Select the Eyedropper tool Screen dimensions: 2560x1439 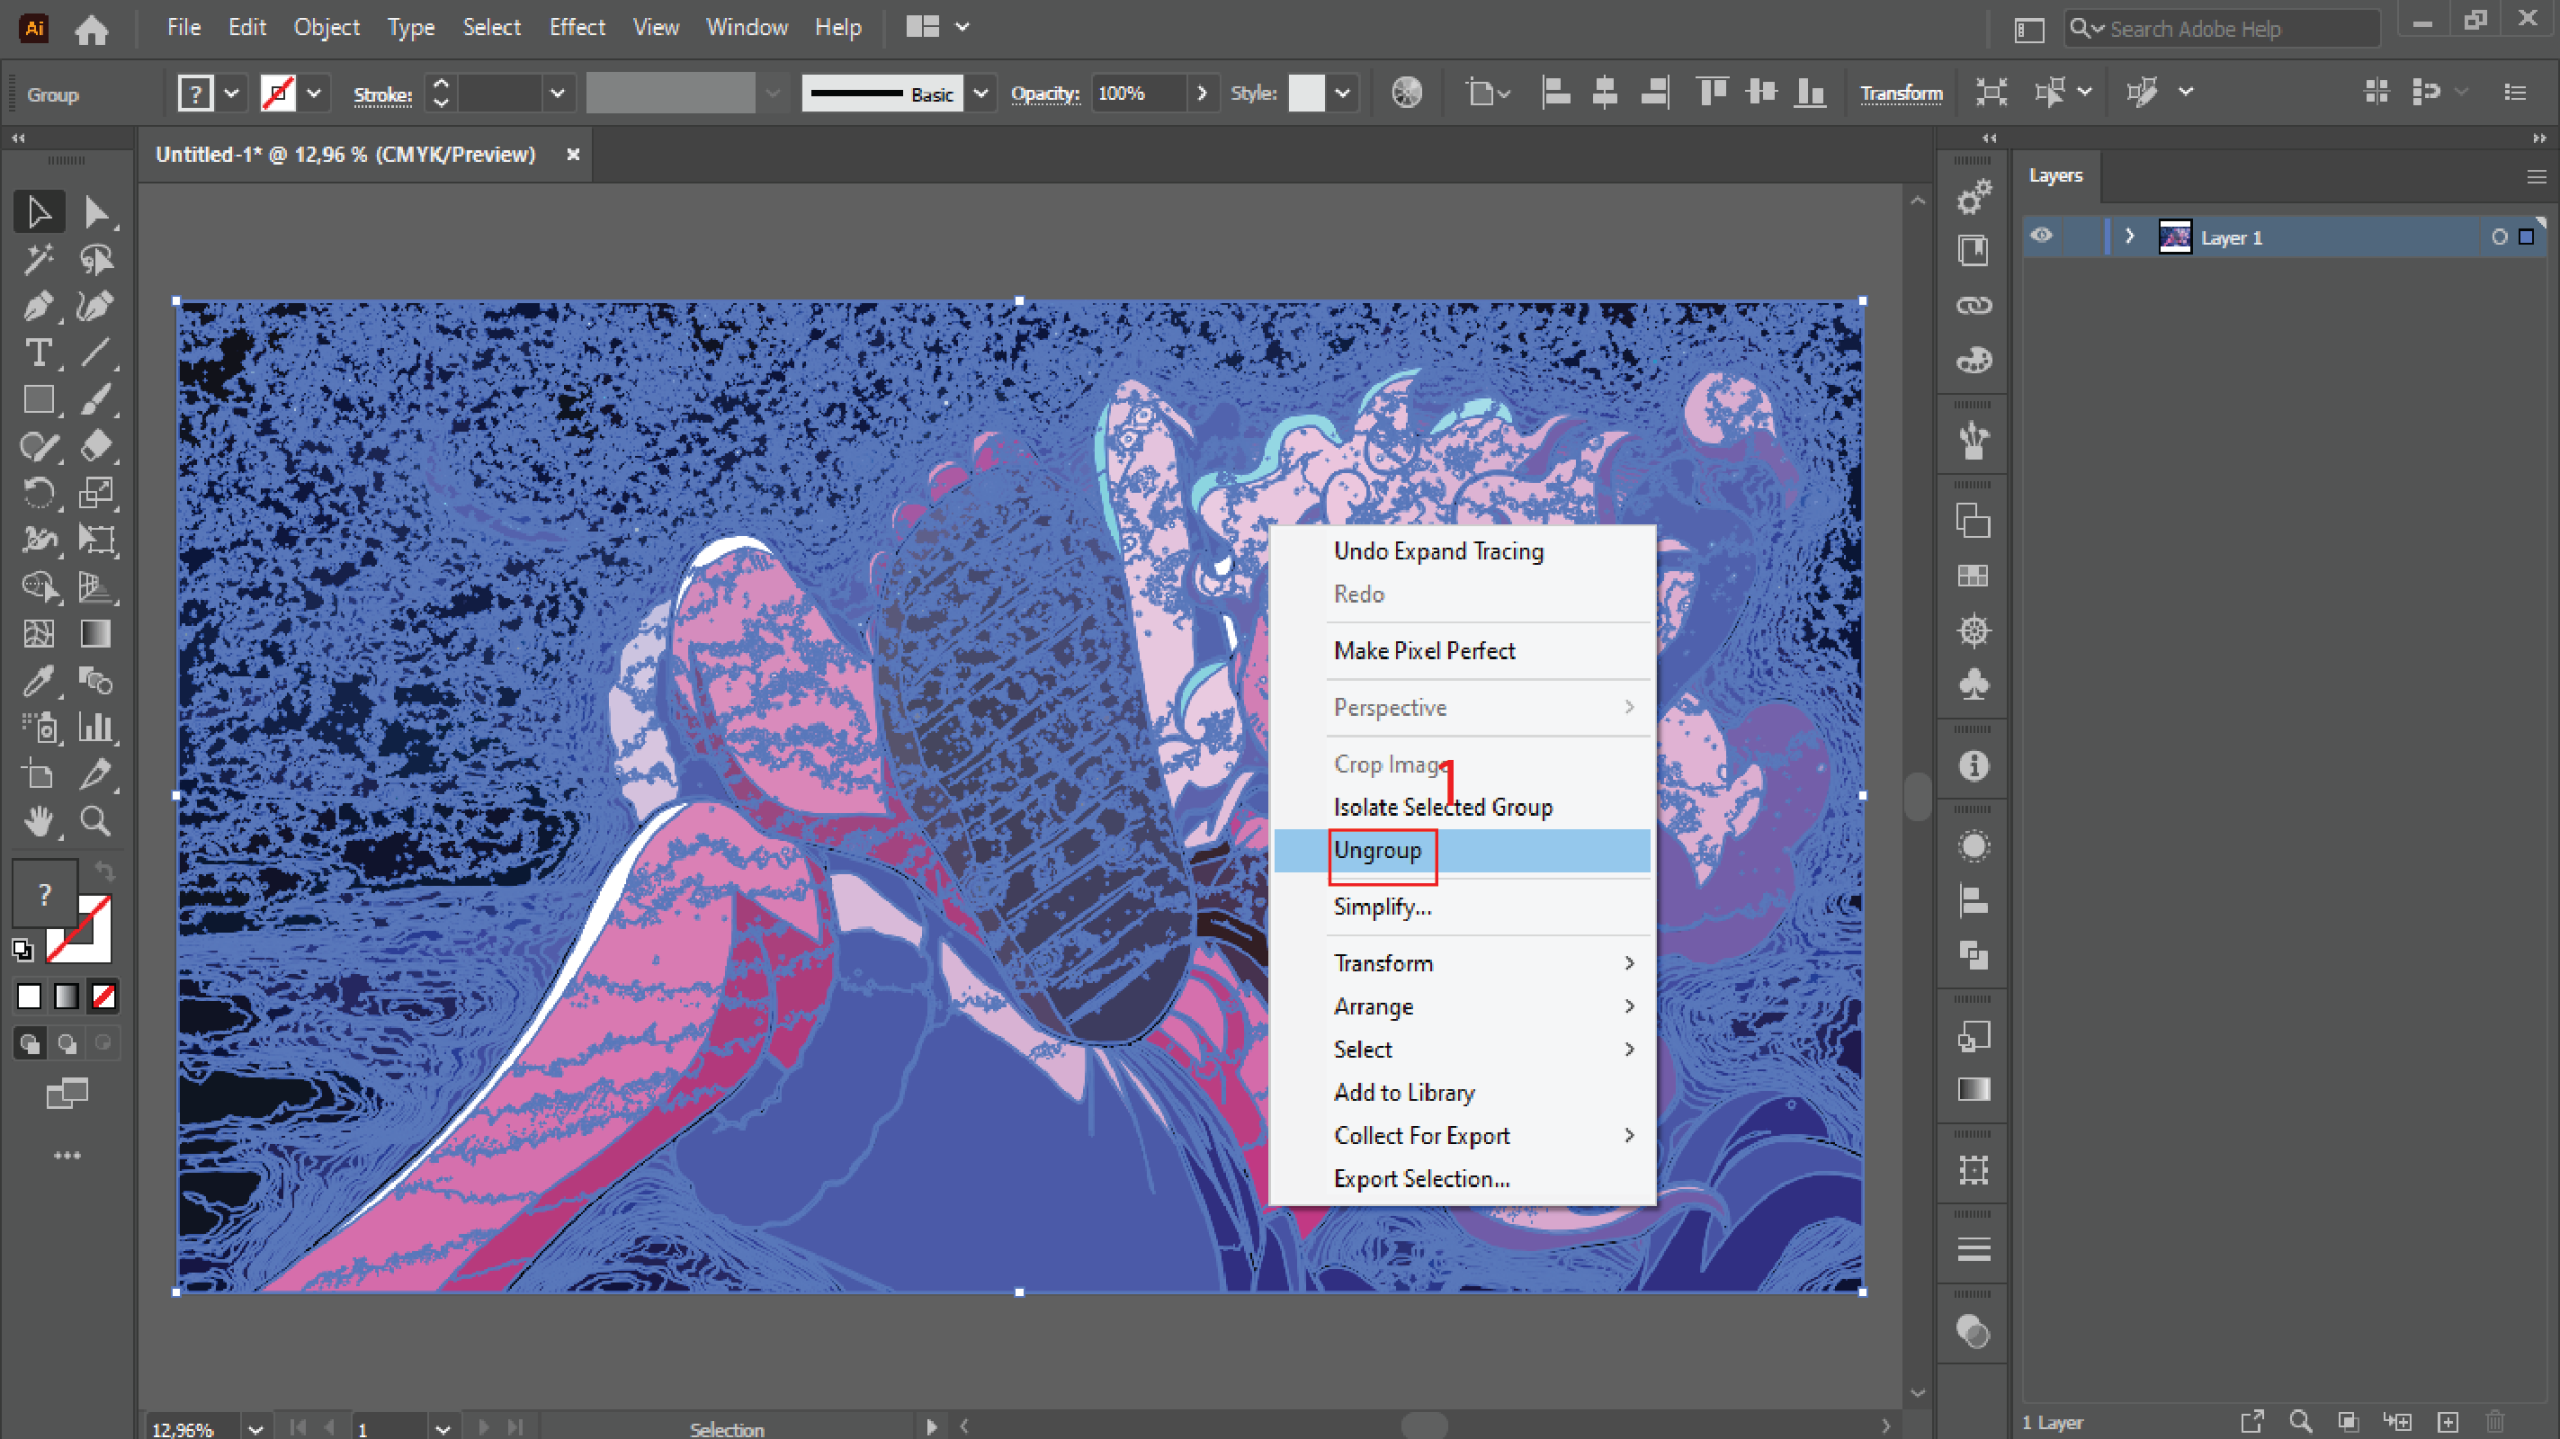coord(38,681)
